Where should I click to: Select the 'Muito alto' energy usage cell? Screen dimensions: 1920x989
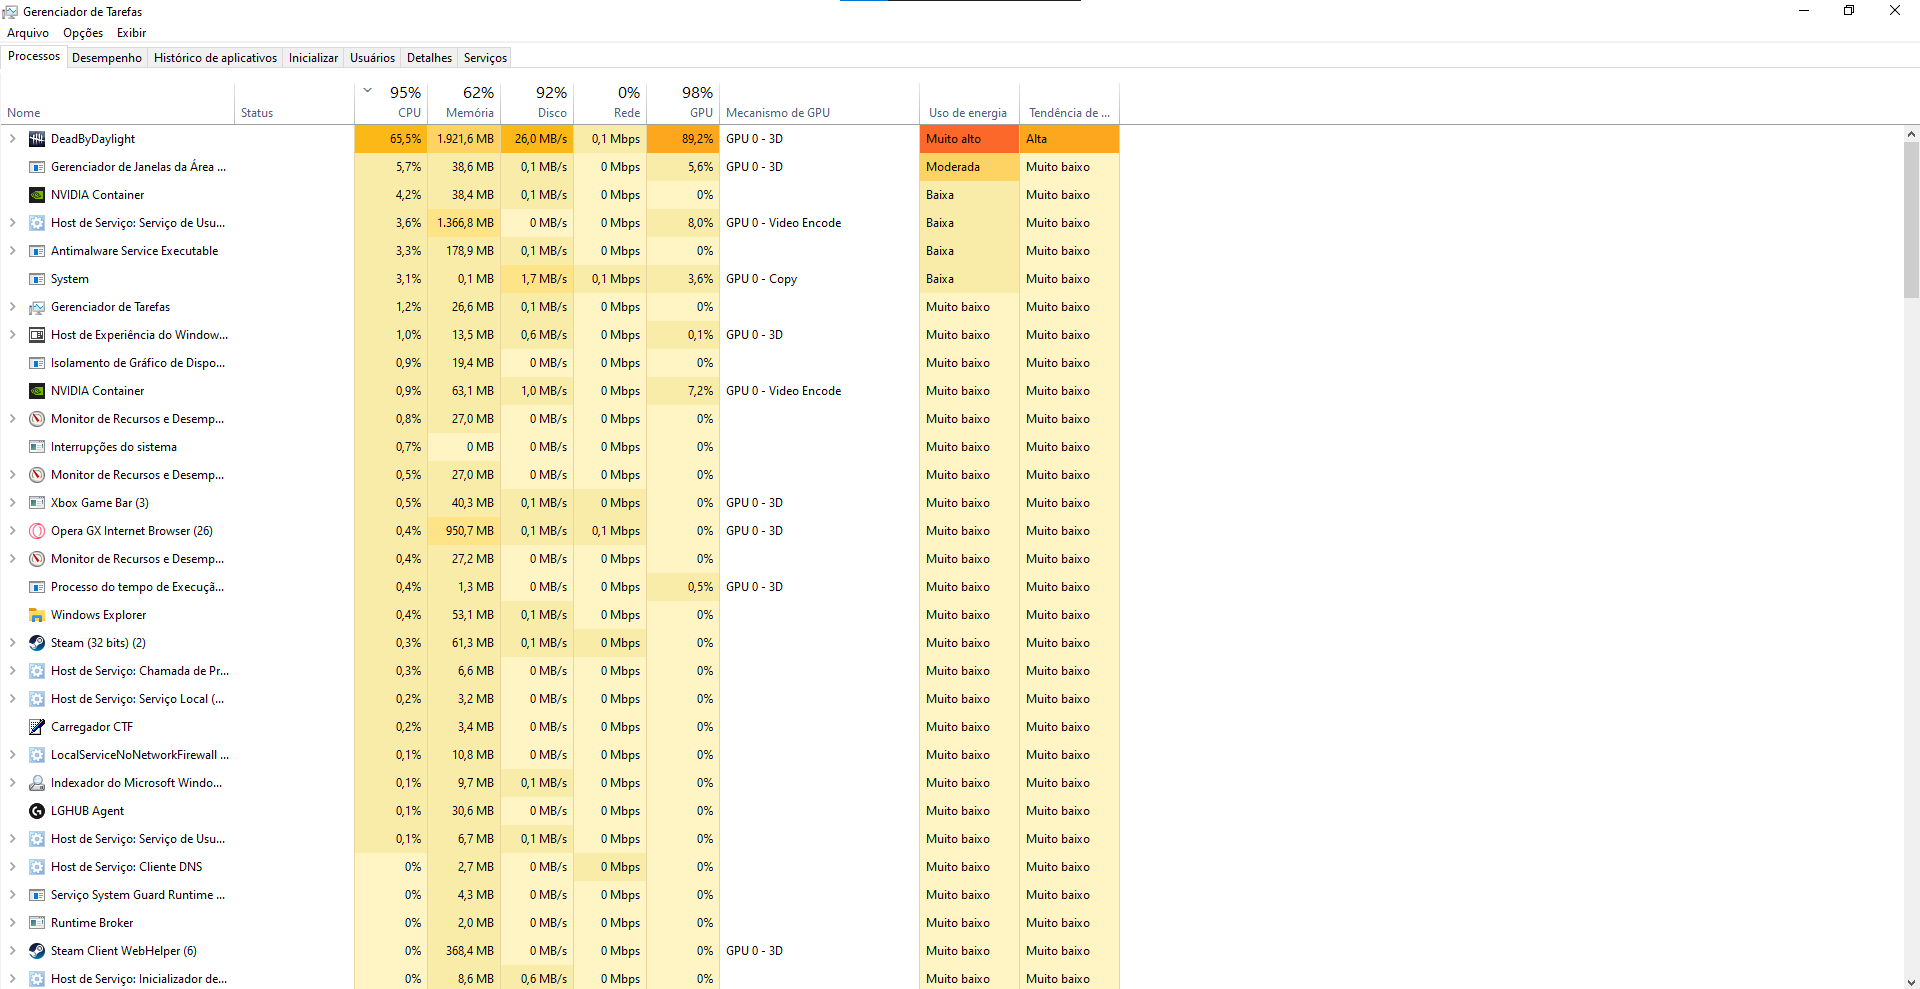tap(969, 139)
